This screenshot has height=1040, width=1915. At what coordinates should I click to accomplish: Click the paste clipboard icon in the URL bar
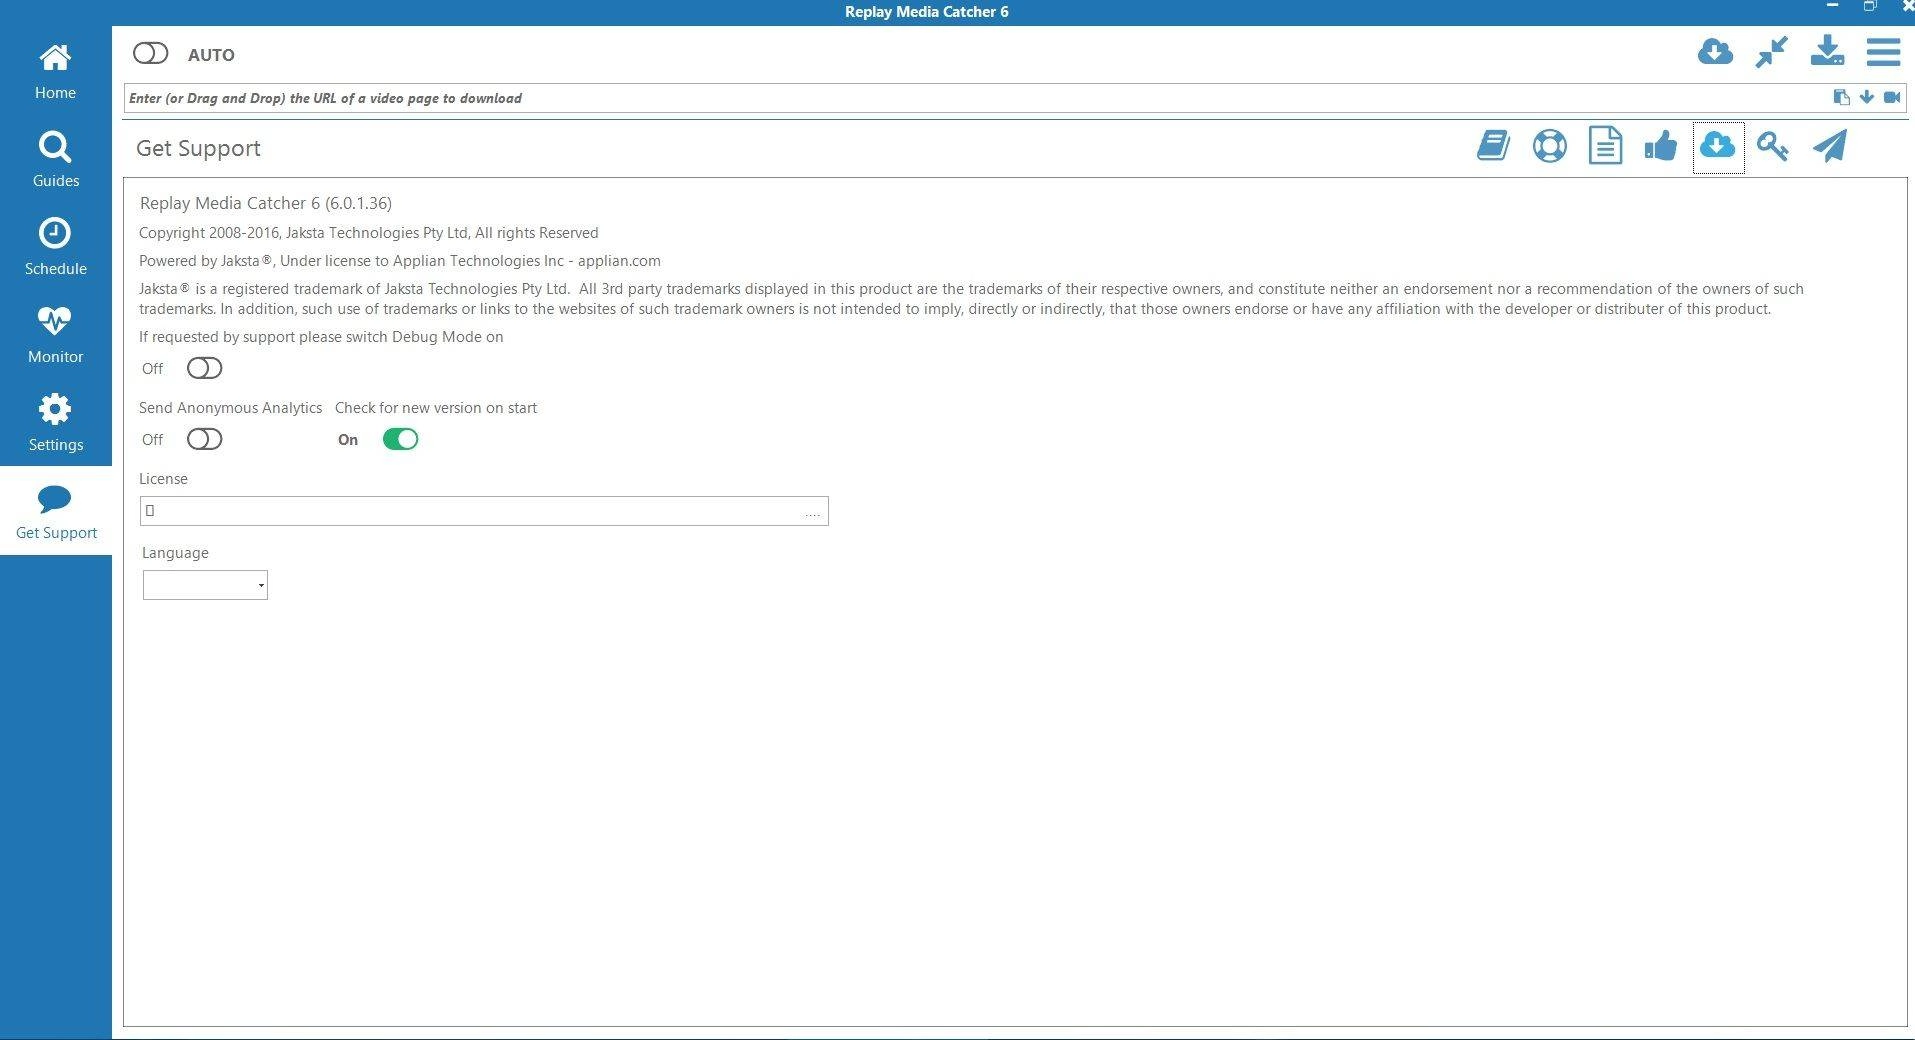coord(1841,97)
